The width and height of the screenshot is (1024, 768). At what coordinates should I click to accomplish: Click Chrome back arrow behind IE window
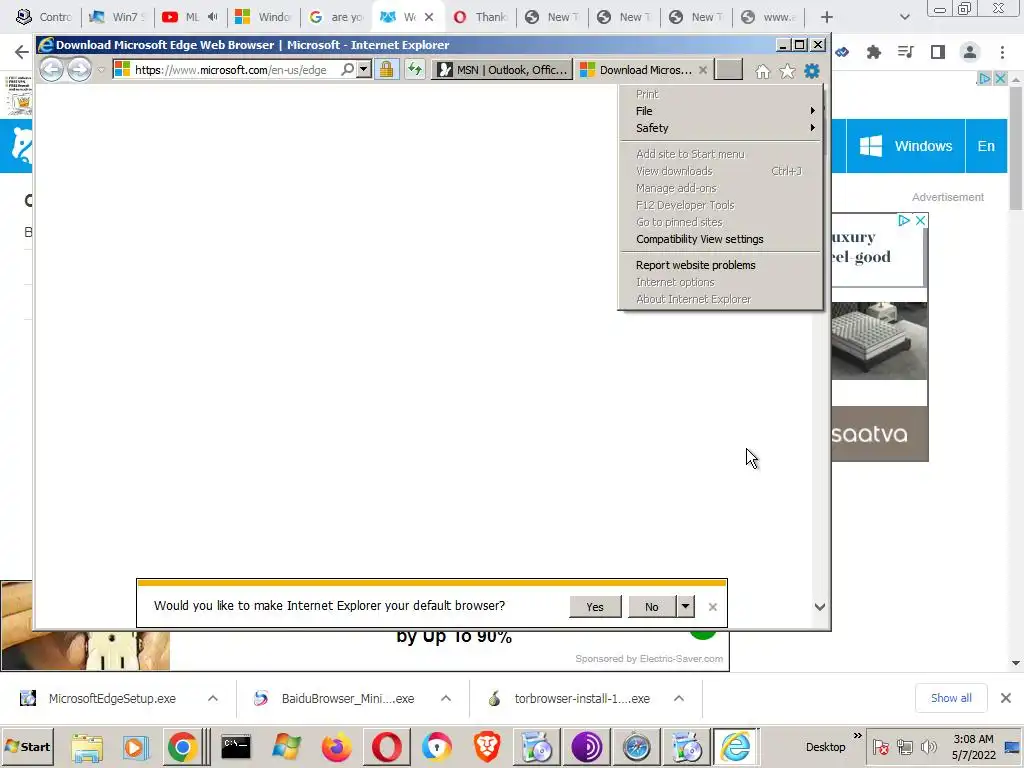22,52
